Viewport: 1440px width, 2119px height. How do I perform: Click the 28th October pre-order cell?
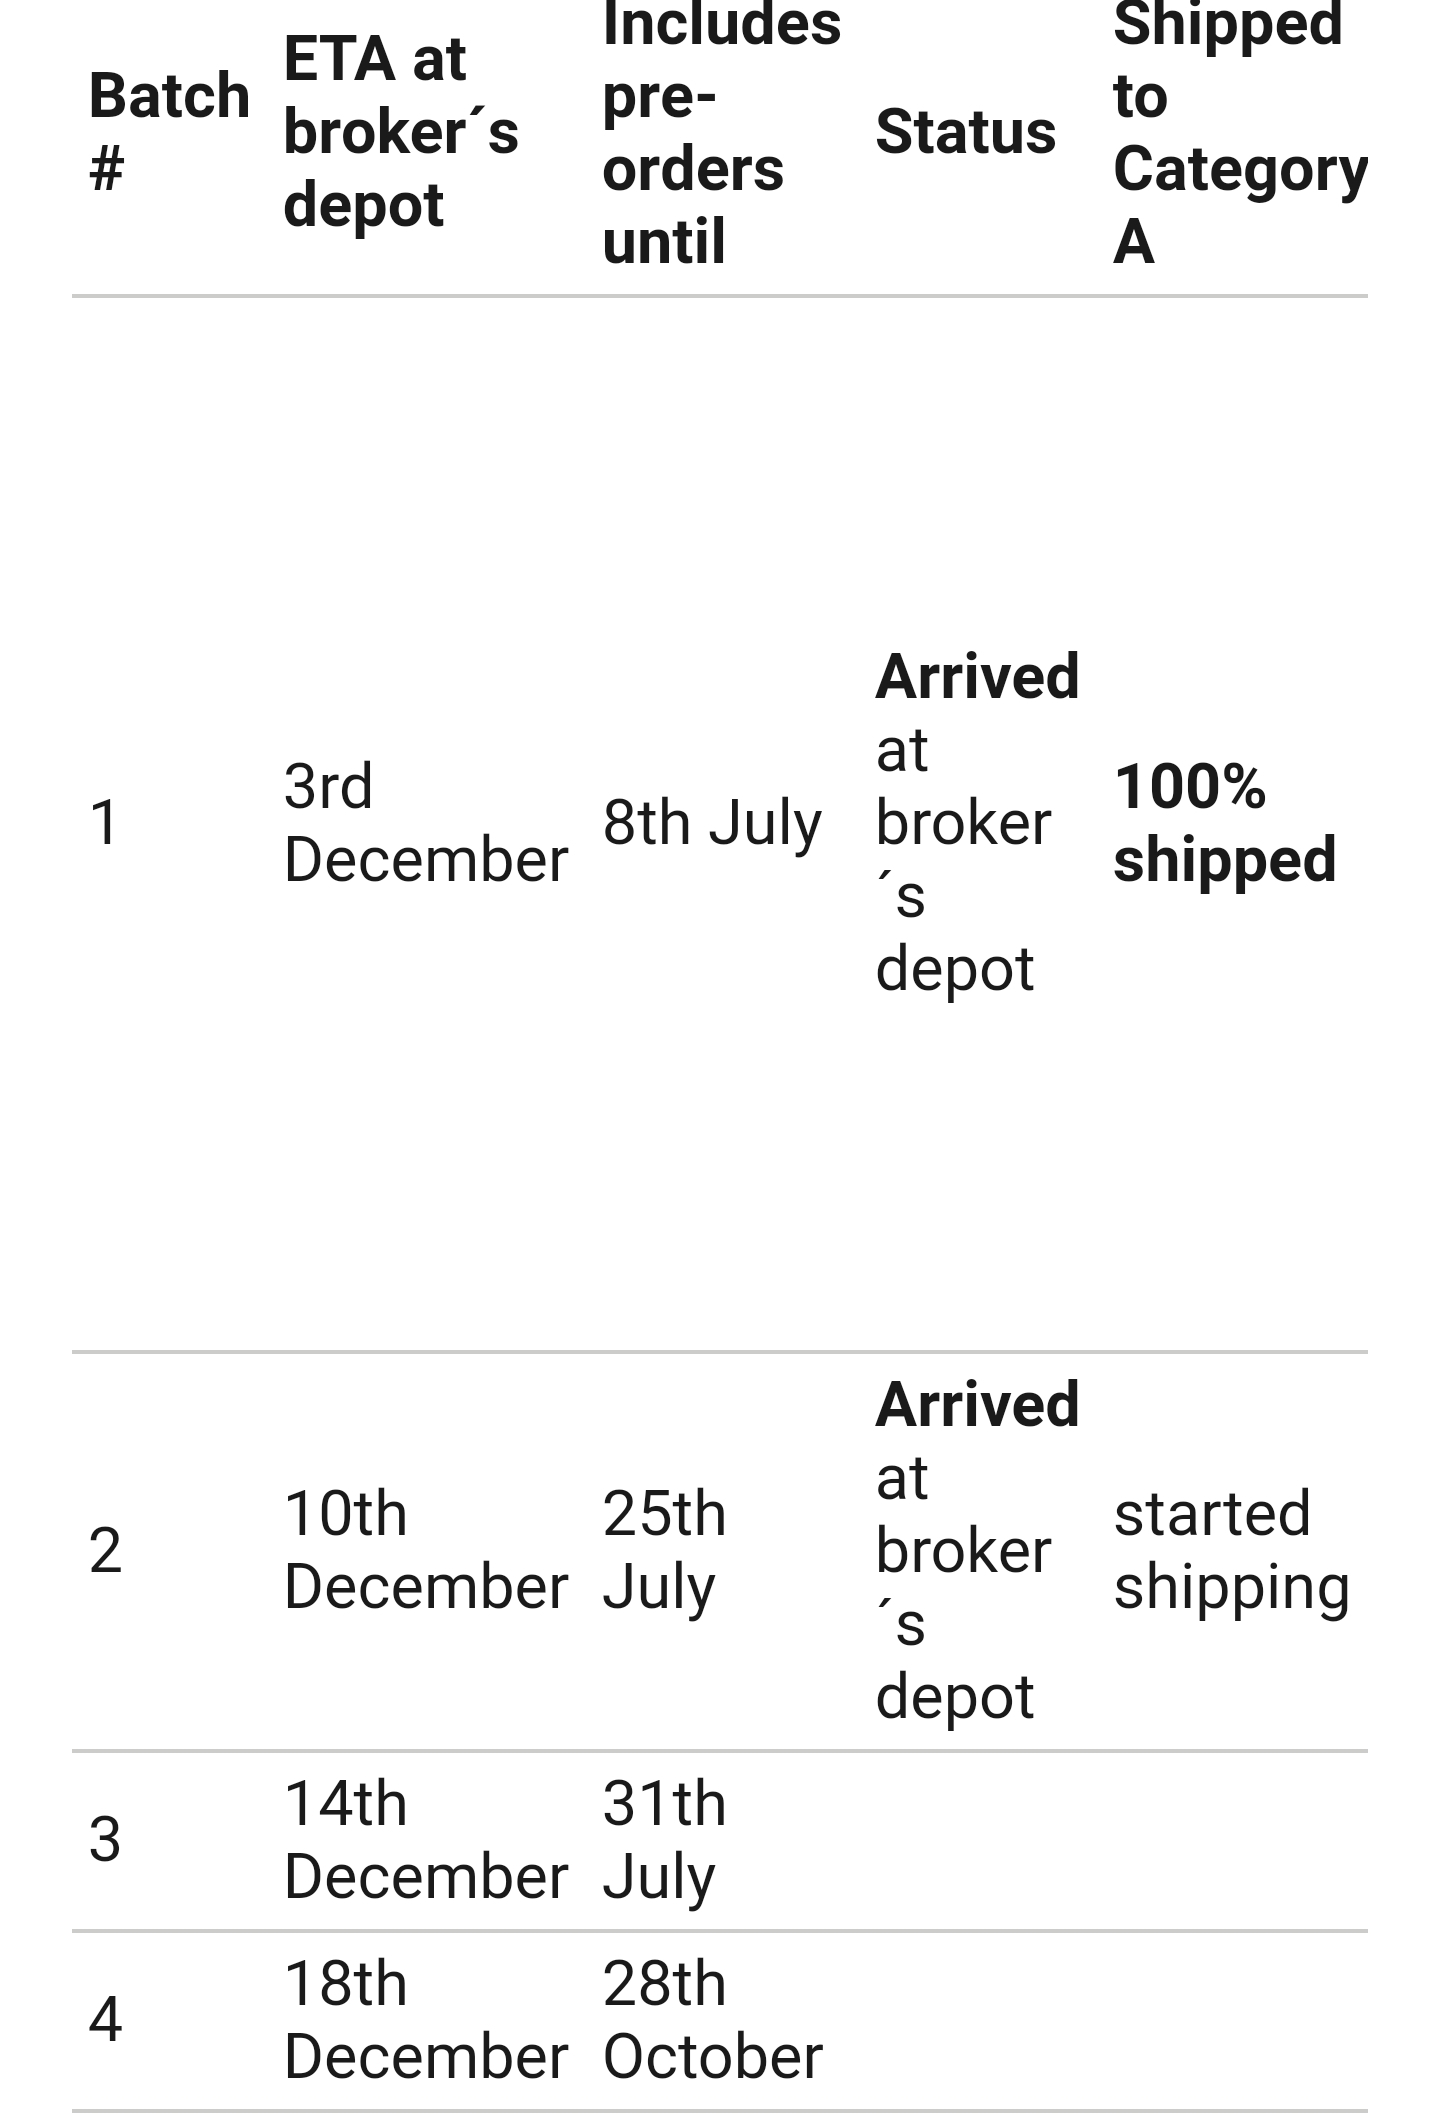click(713, 2020)
